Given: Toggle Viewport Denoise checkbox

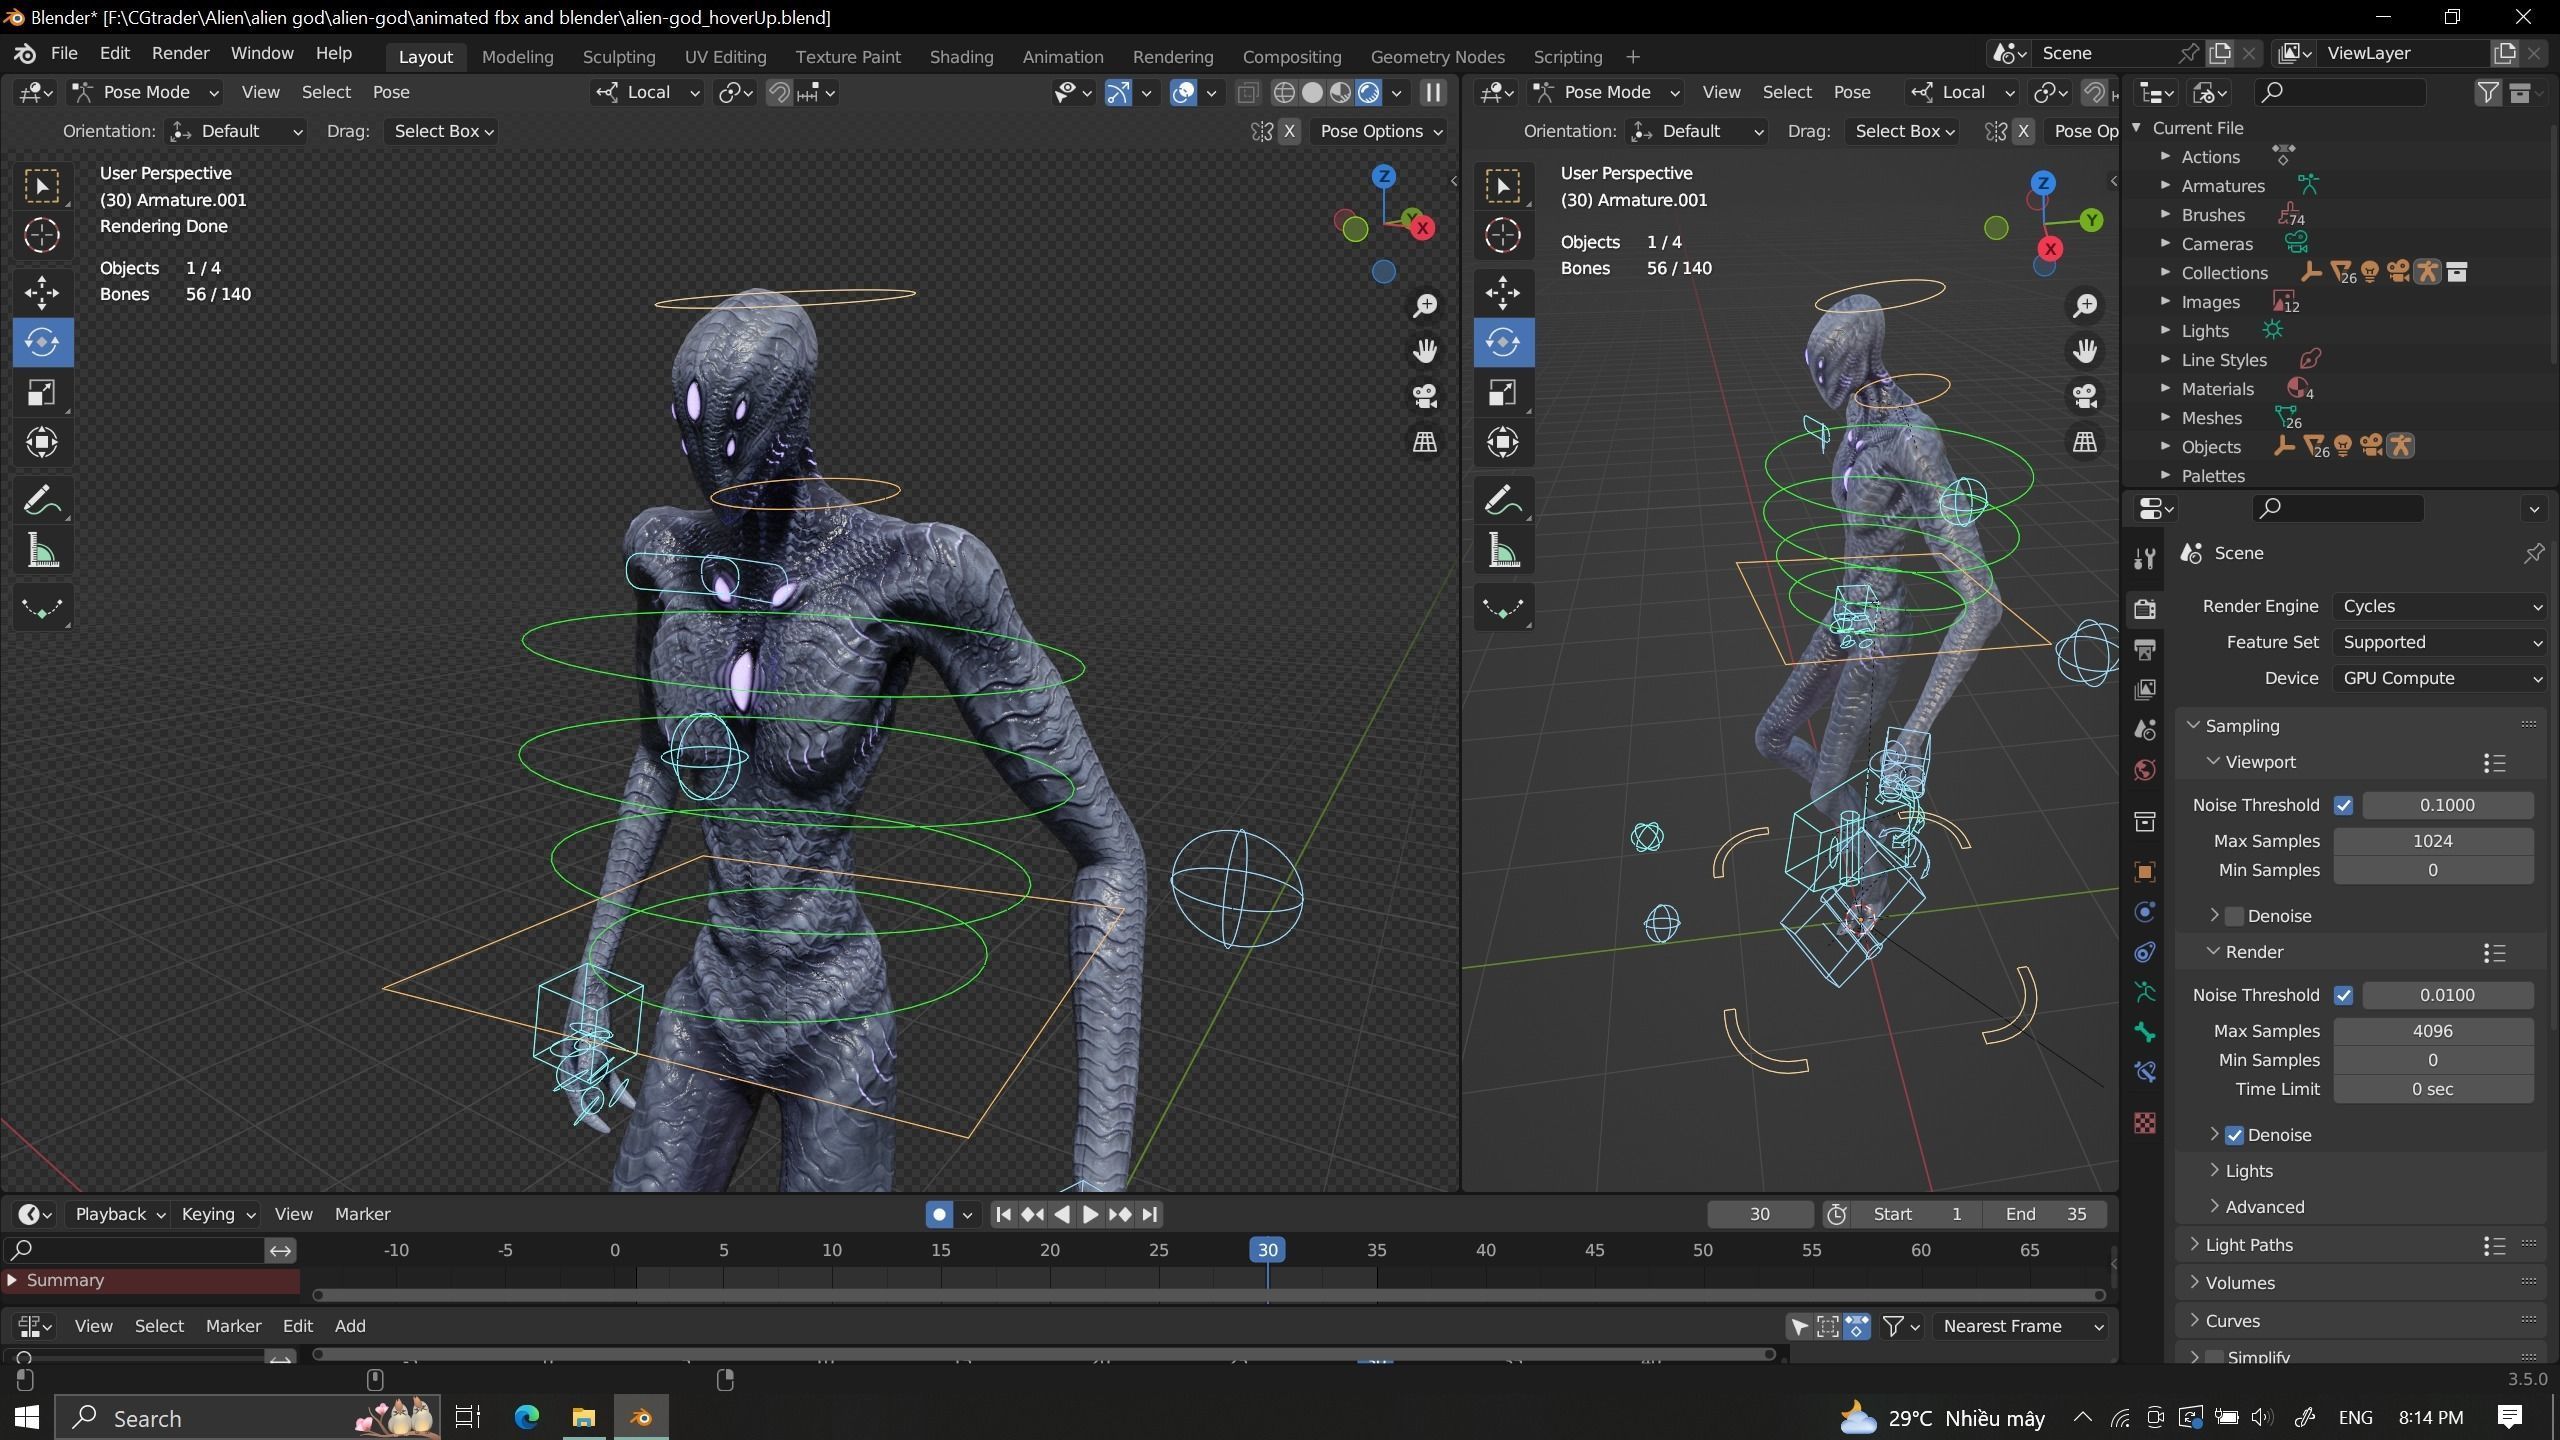Looking at the screenshot, I should (x=2235, y=916).
